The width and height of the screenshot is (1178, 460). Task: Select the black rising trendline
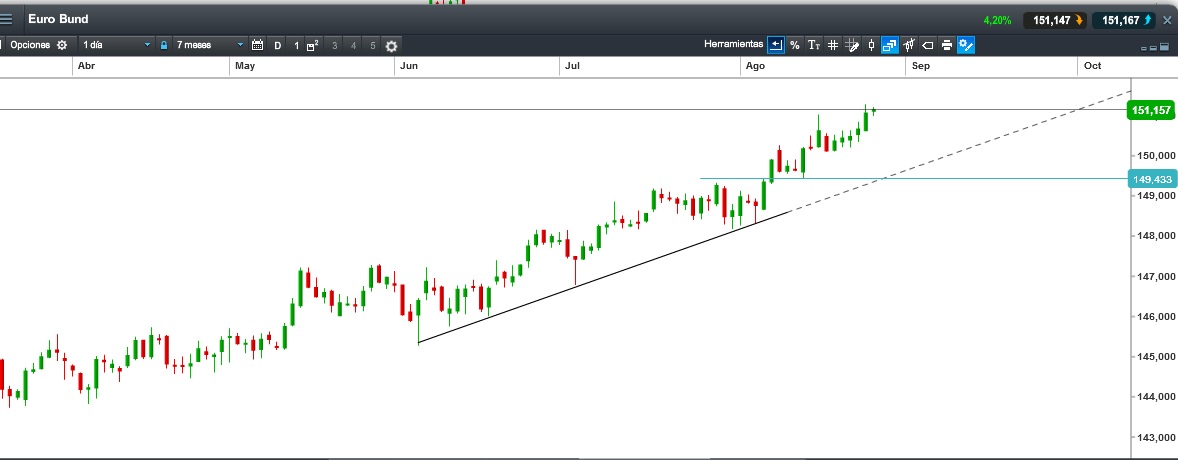click(603, 277)
